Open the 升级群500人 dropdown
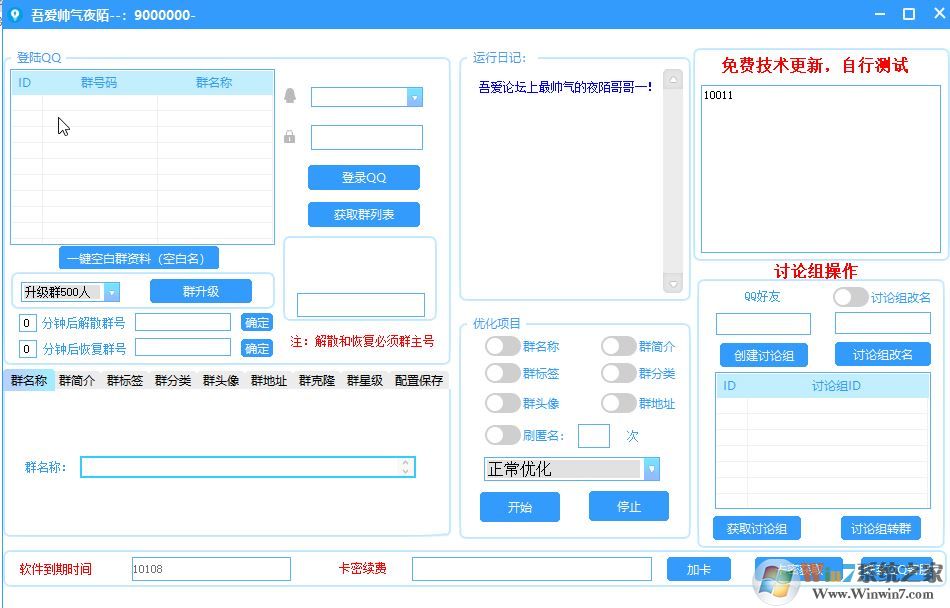The height and width of the screenshot is (608, 950). [x=110, y=291]
